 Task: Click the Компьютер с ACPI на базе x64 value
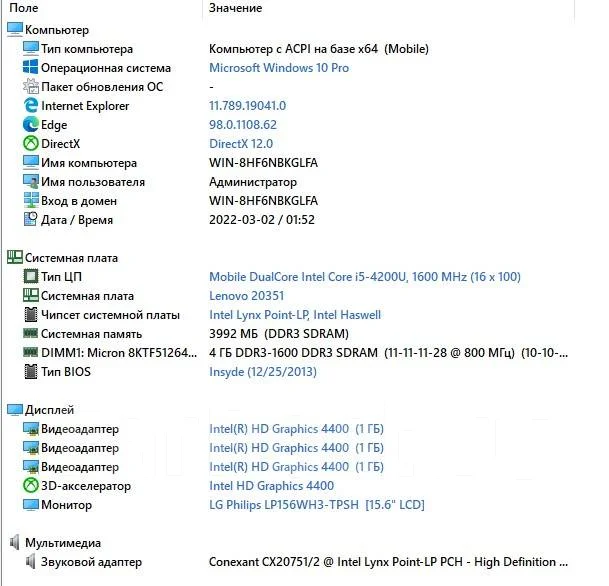pos(318,49)
